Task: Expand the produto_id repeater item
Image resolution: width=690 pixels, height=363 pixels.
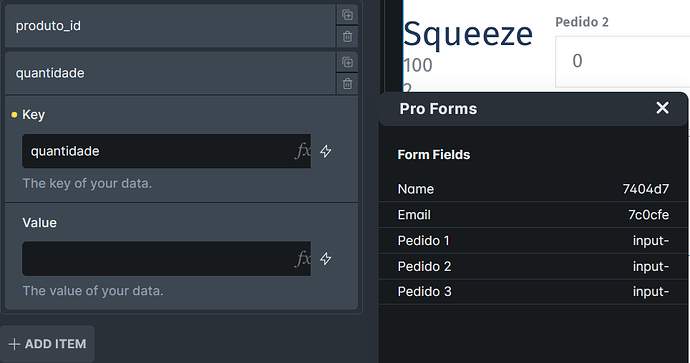Action: pyautogui.click(x=170, y=26)
